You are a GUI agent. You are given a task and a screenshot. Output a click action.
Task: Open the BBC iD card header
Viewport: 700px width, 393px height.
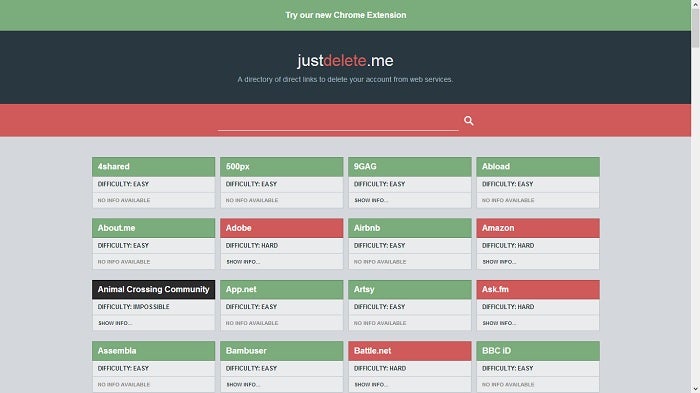(538, 351)
